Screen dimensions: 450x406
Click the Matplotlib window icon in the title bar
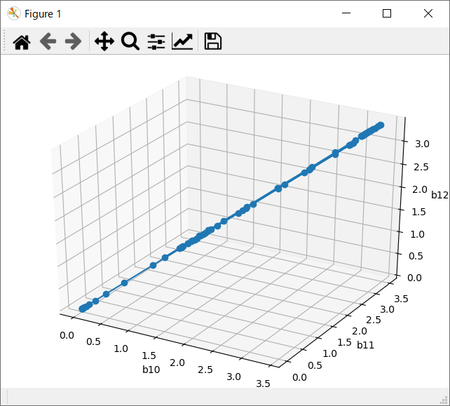point(14,14)
